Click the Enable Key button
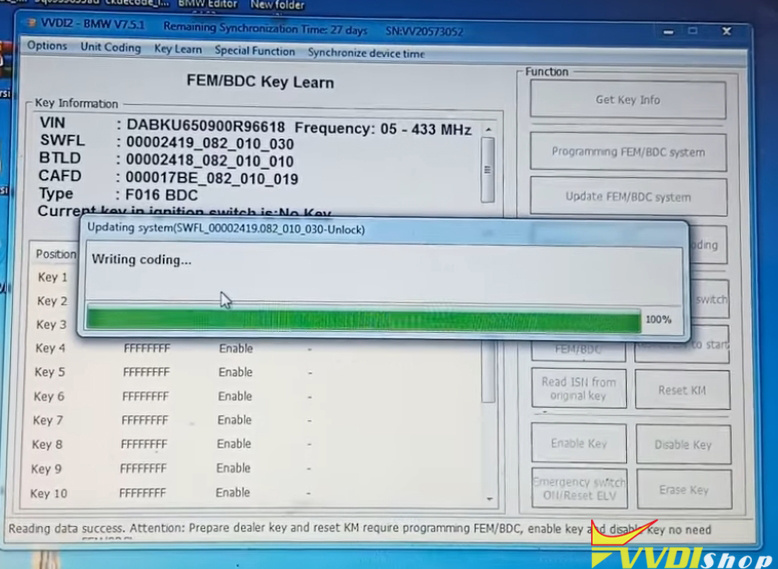The width and height of the screenshot is (778, 569). tap(579, 443)
